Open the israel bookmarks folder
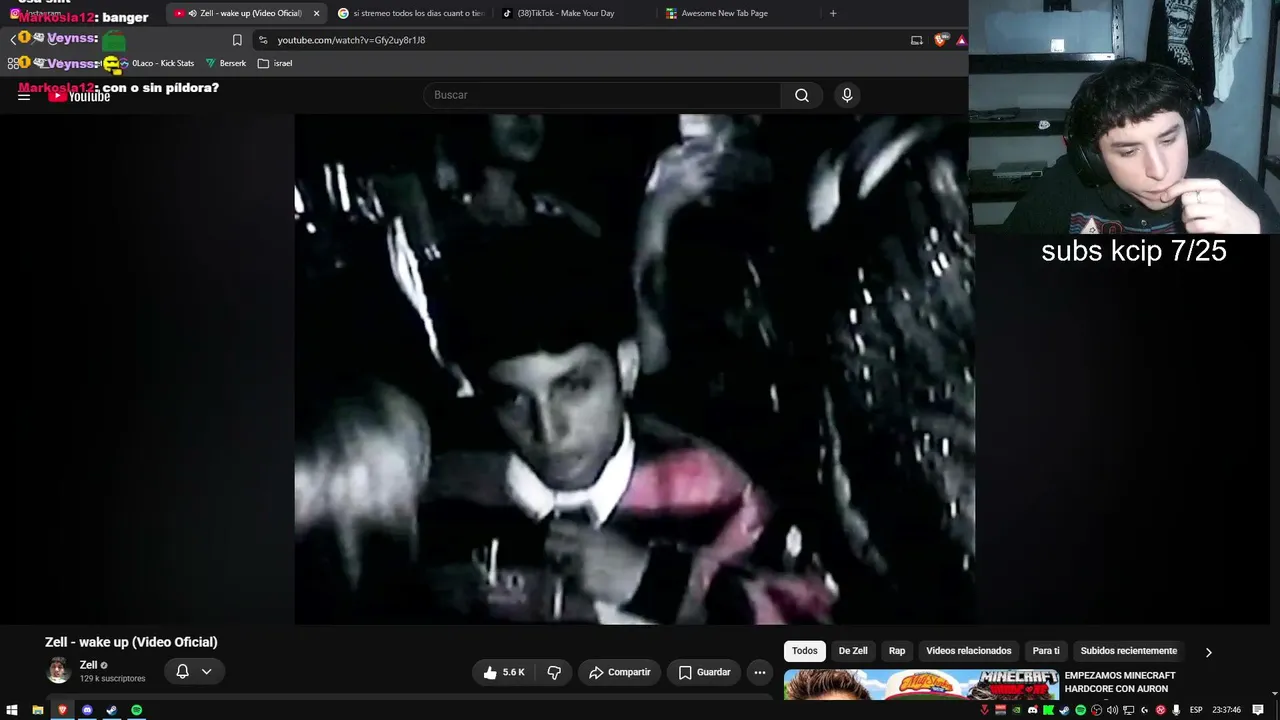 click(275, 63)
